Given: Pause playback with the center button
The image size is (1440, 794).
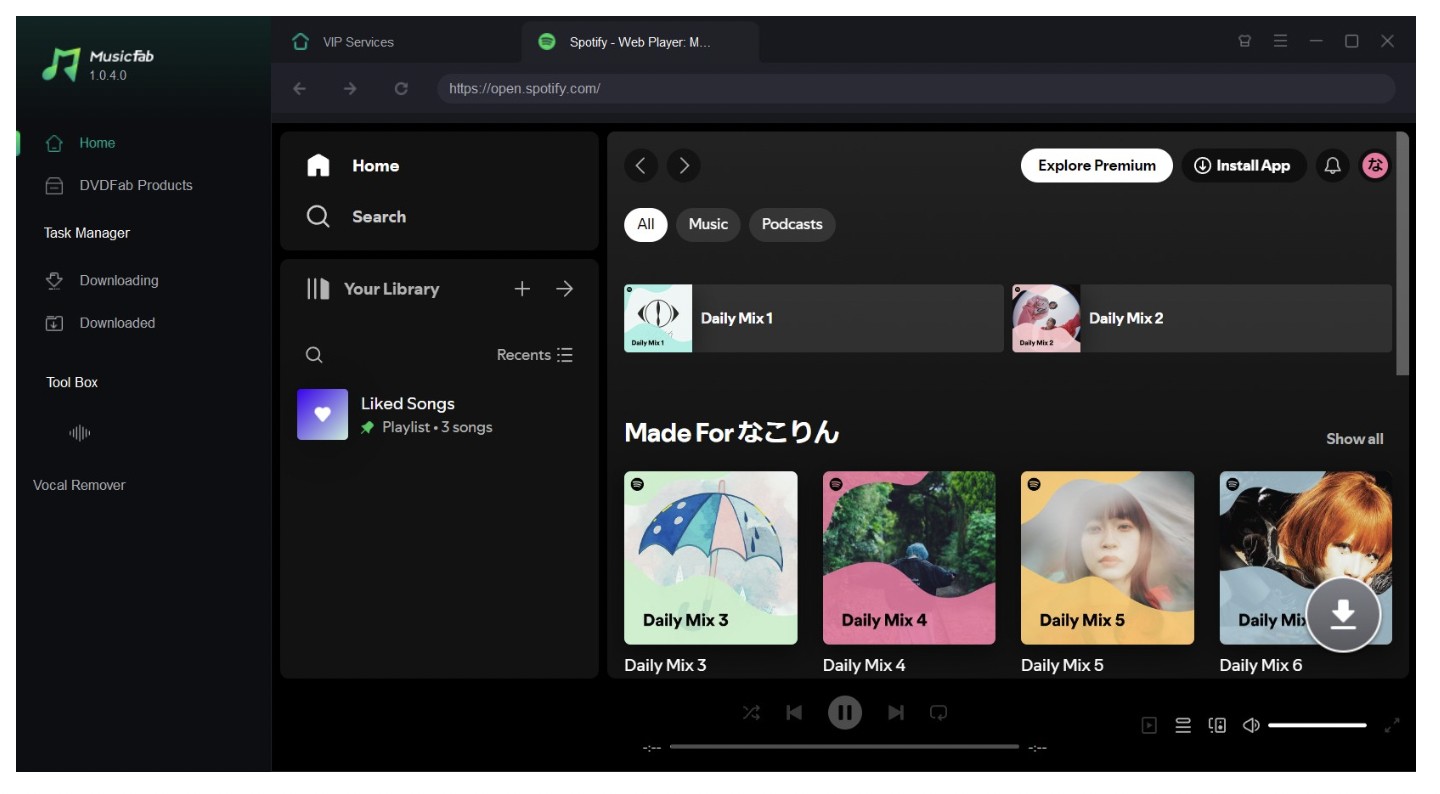Looking at the screenshot, I should coord(845,713).
